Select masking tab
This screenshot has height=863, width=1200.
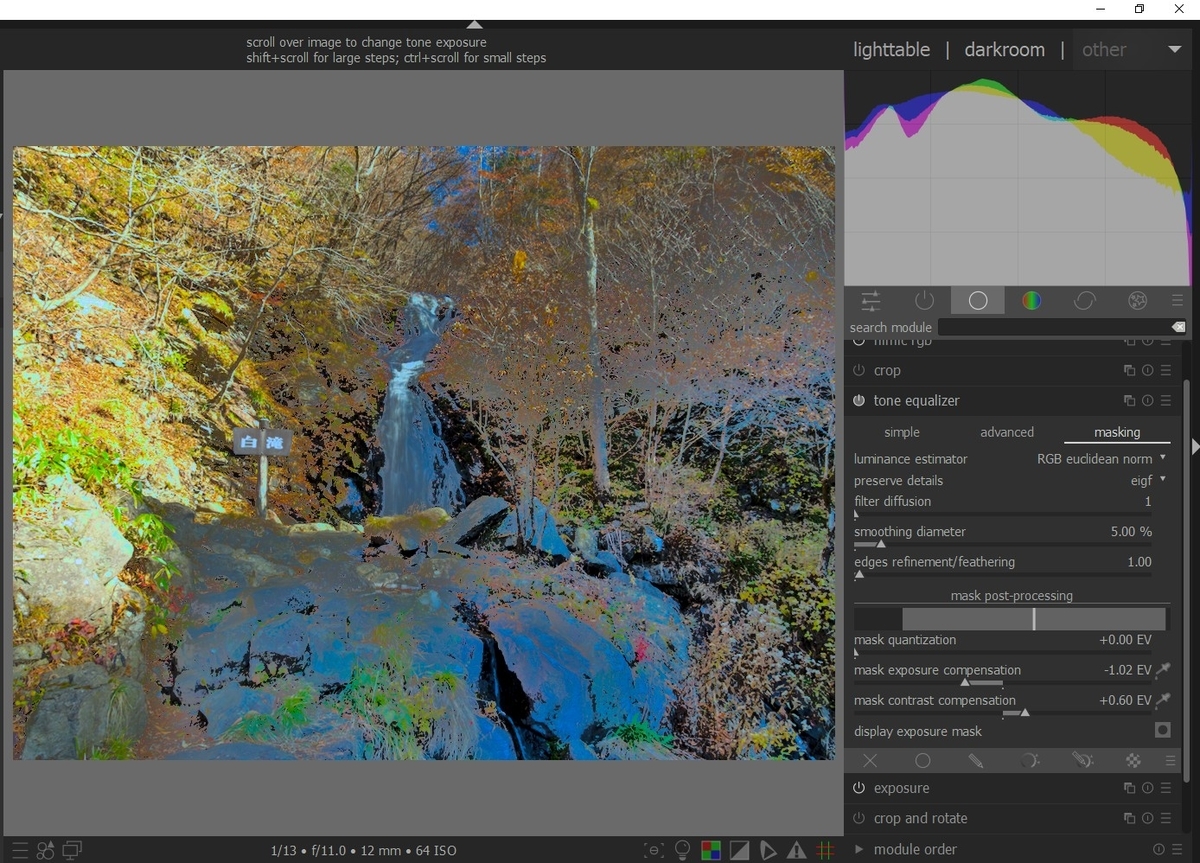(x=1117, y=432)
